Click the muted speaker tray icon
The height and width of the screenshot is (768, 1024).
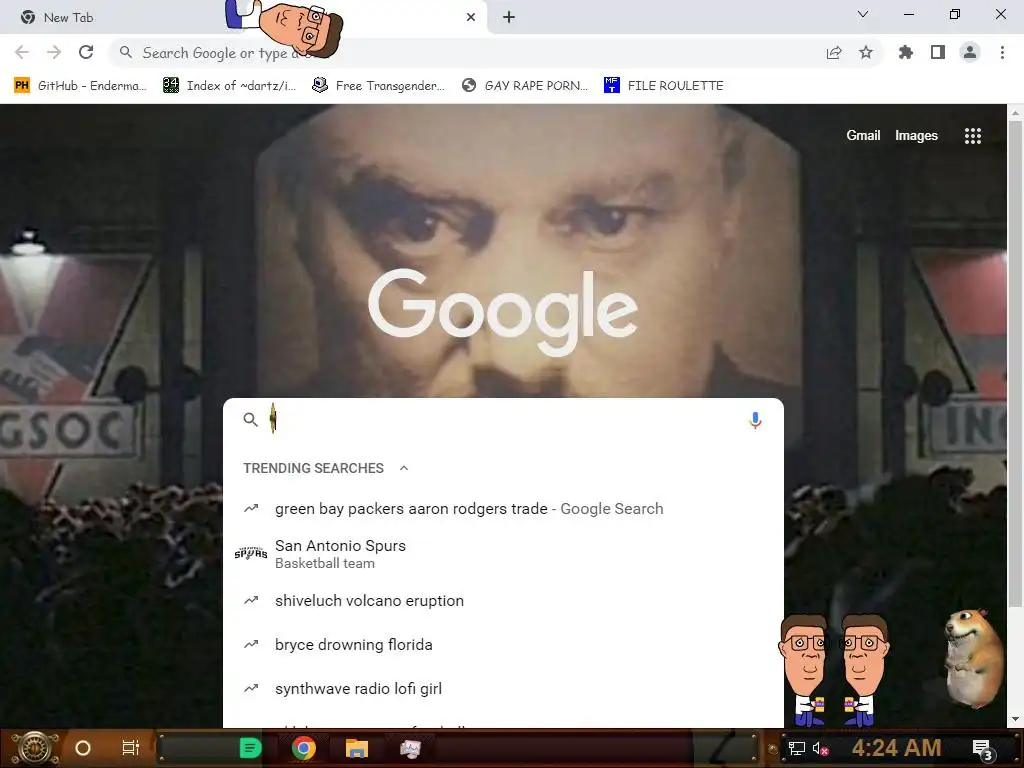click(820, 748)
